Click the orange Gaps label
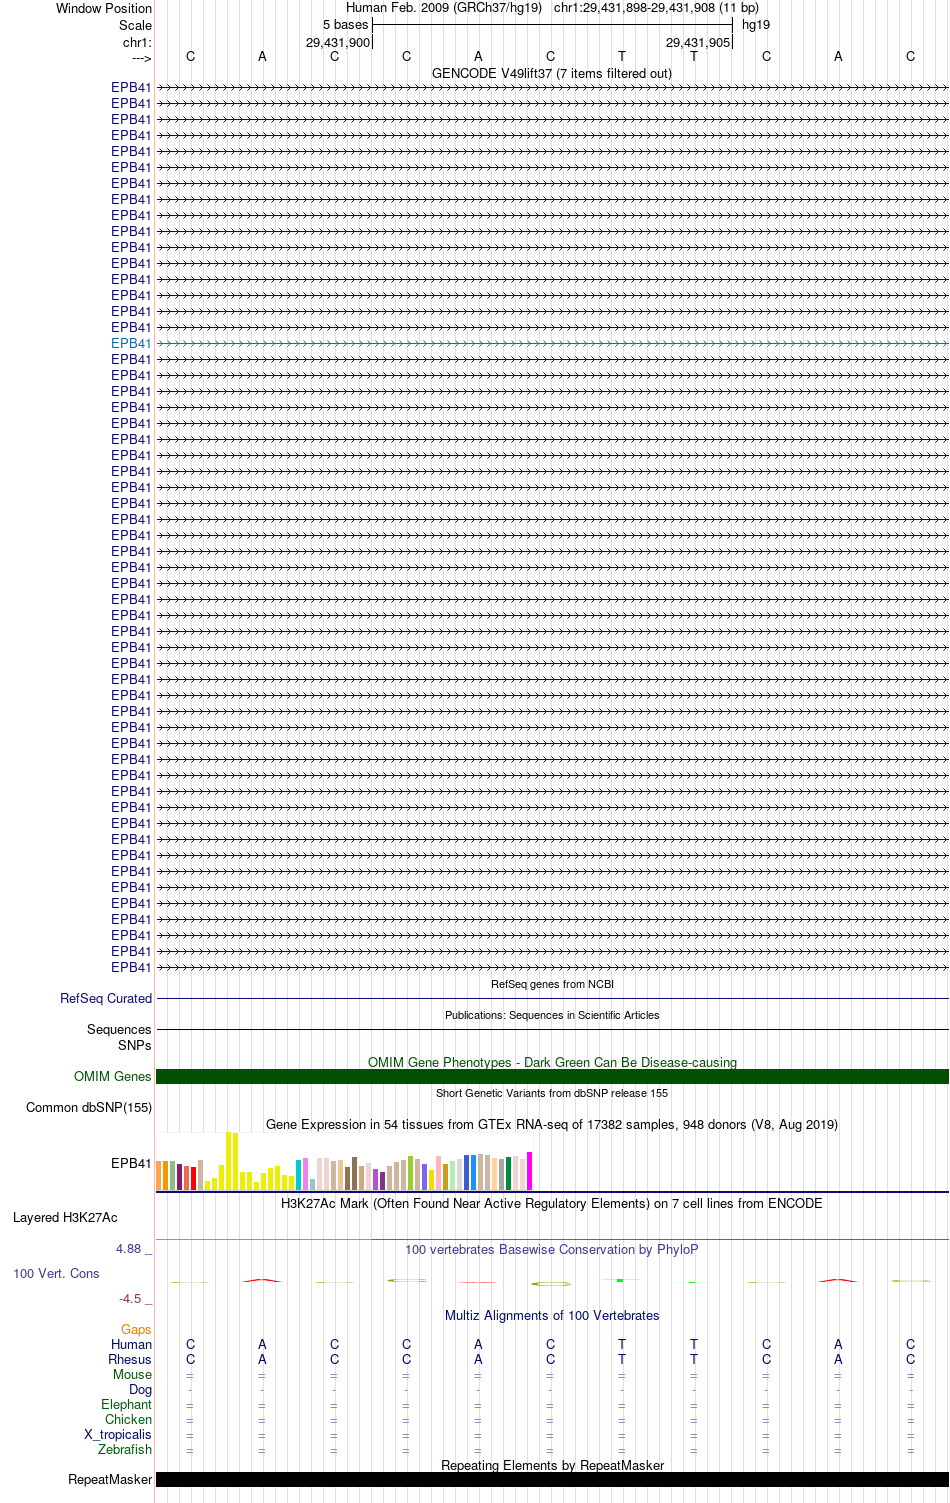Image resolution: width=950 pixels, height=1503 pixels. [136, 1329]
